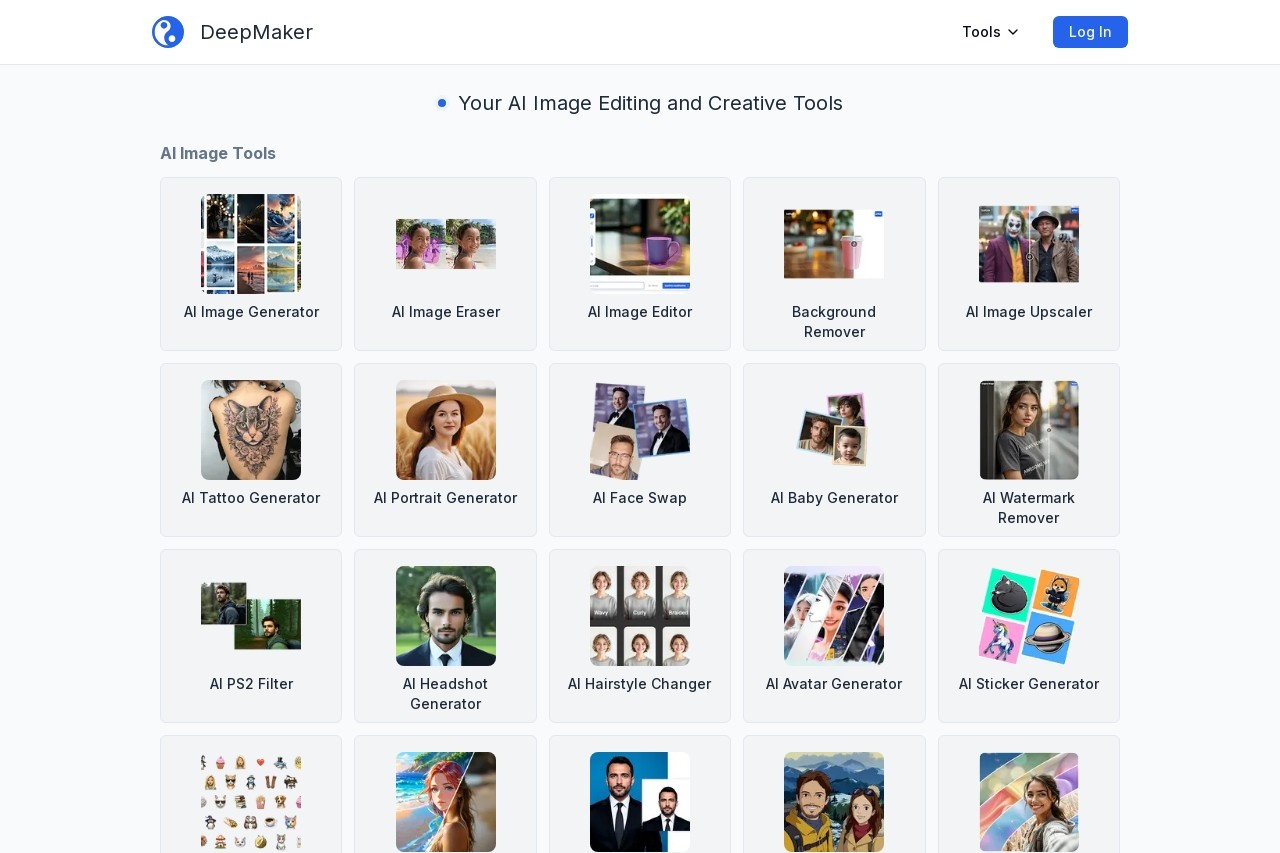Image resolution: width=1280 pixels, height=853 pixels.
Task: Open the AI Image Generator tool thumbnail
Action: coord(251,244)
